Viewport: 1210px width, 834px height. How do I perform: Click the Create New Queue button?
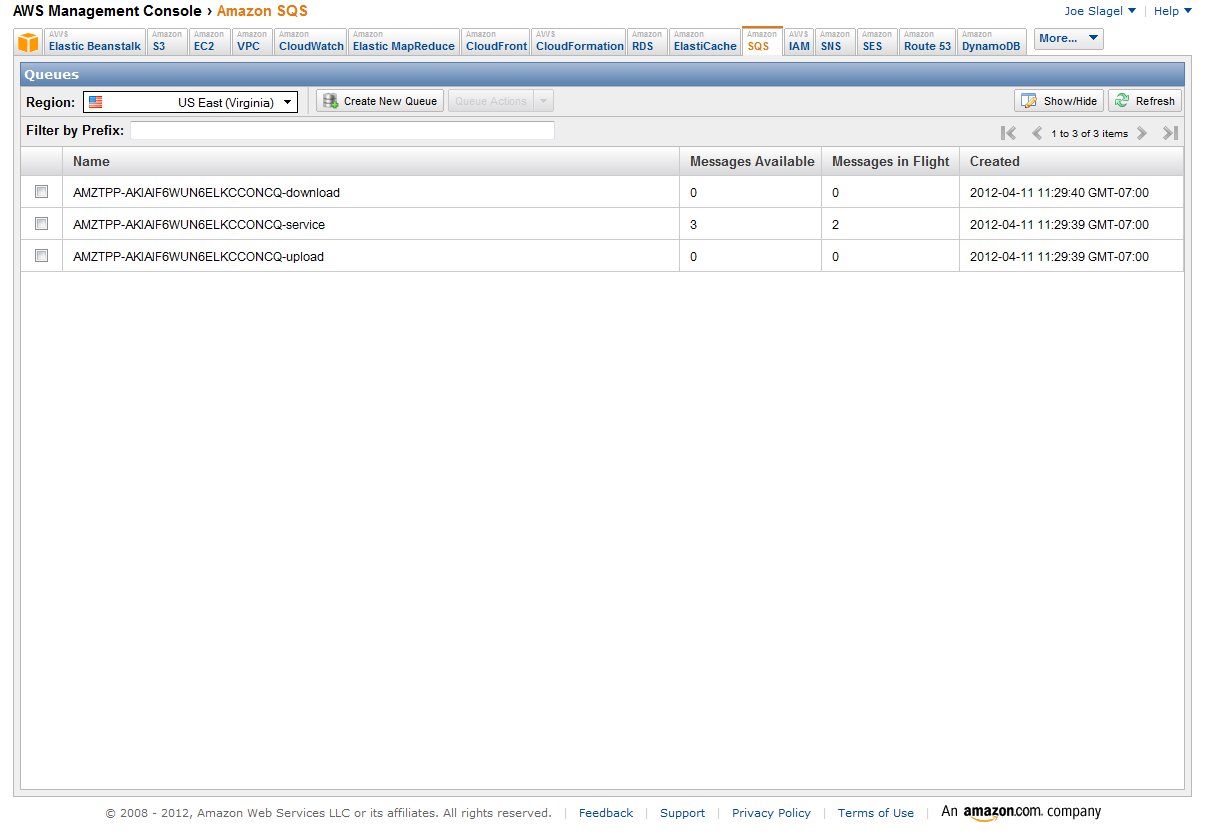point(380,101)
